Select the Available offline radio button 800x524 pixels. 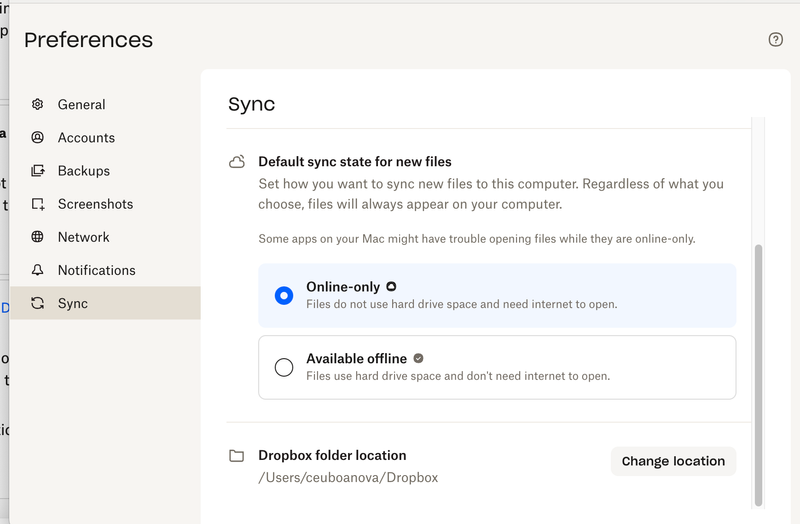click(x=284, y=367)
